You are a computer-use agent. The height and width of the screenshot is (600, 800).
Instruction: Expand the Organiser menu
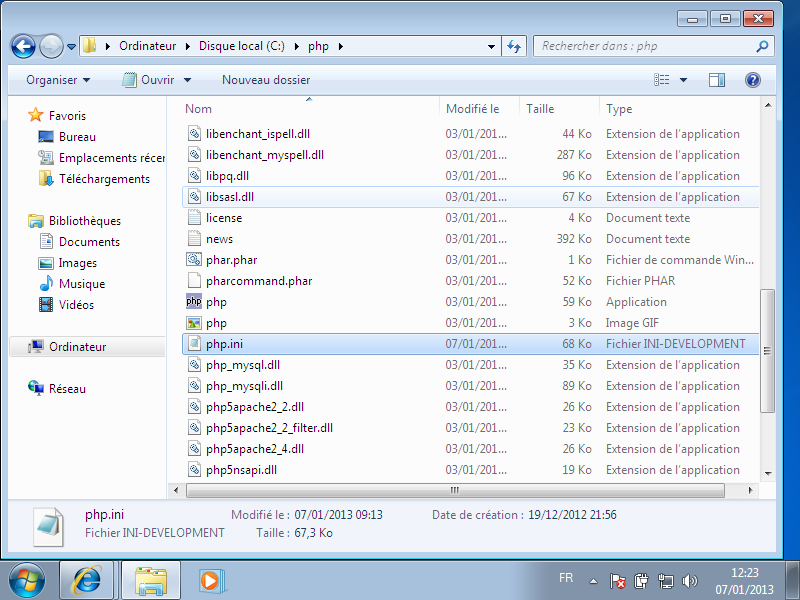[x=58, y=80]
